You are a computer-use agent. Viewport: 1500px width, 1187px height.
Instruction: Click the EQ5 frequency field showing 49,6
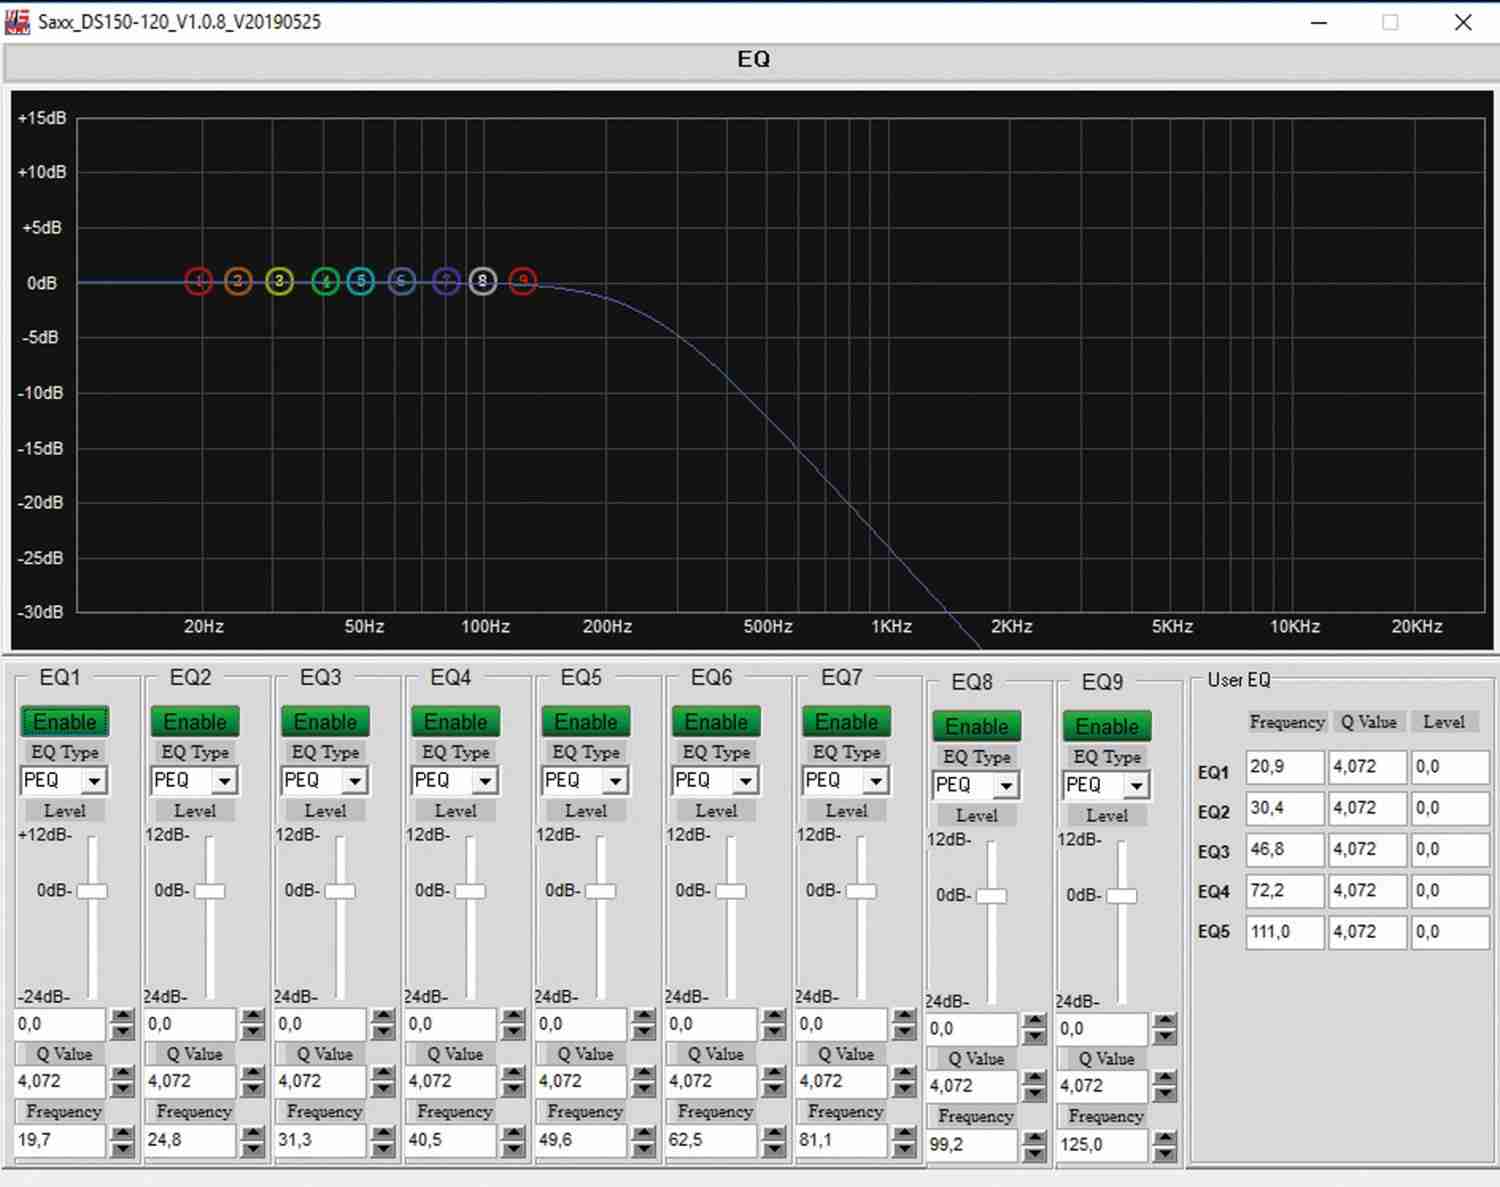pos(581,1140)
